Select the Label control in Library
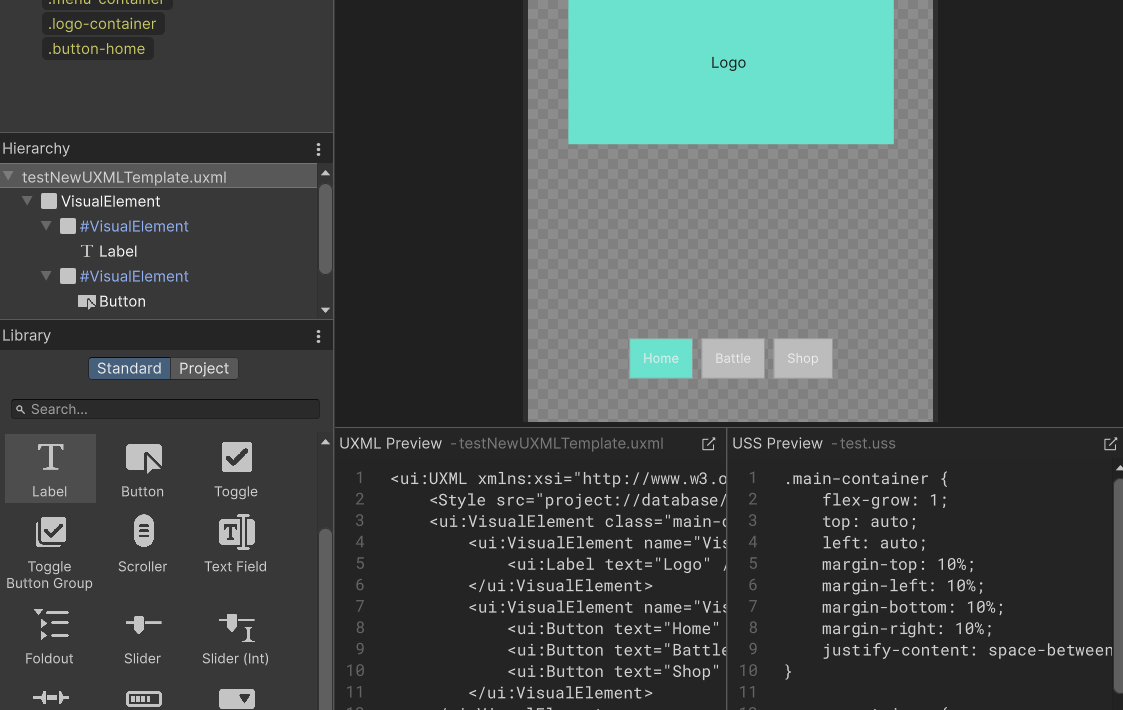1123x710 pixels. (50, 467)
